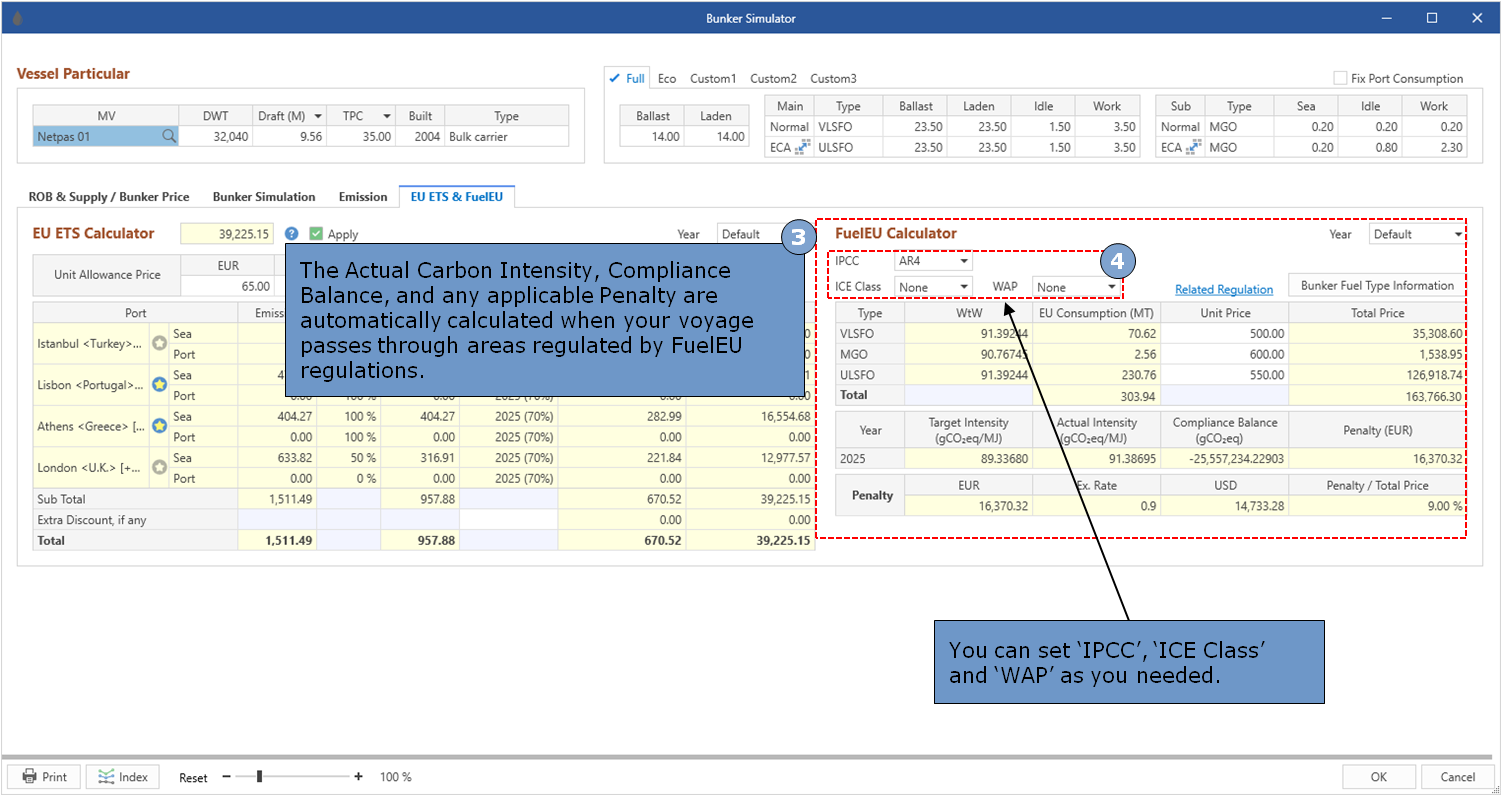
Task: Click the star icon for Athens port
Action: pyautogui.click(x=159, y=426)
